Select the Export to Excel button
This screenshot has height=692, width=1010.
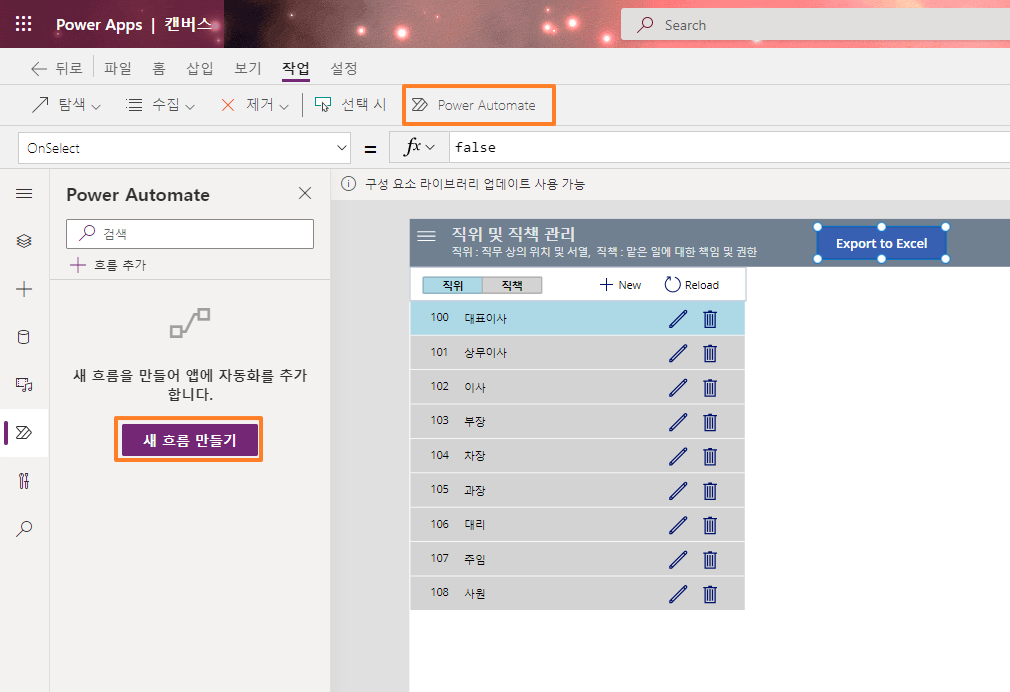pos(881,244)
